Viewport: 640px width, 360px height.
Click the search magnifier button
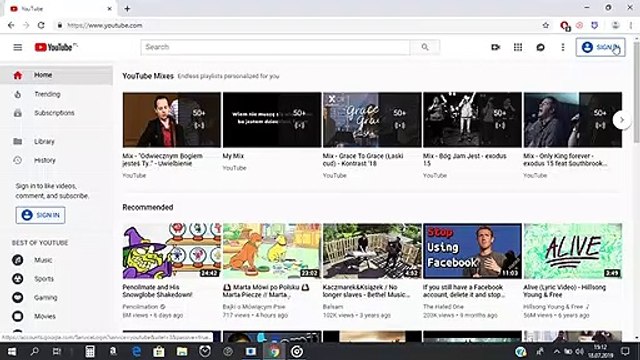click(x=425, y=47)
